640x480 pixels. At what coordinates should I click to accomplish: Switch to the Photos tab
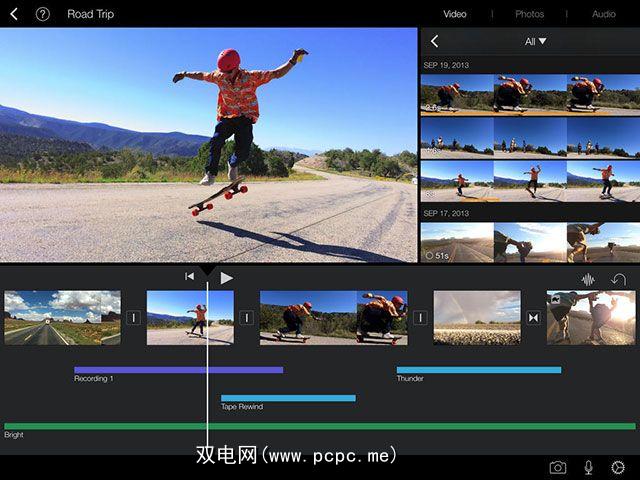pyautogui.click(x=529, y=14)
